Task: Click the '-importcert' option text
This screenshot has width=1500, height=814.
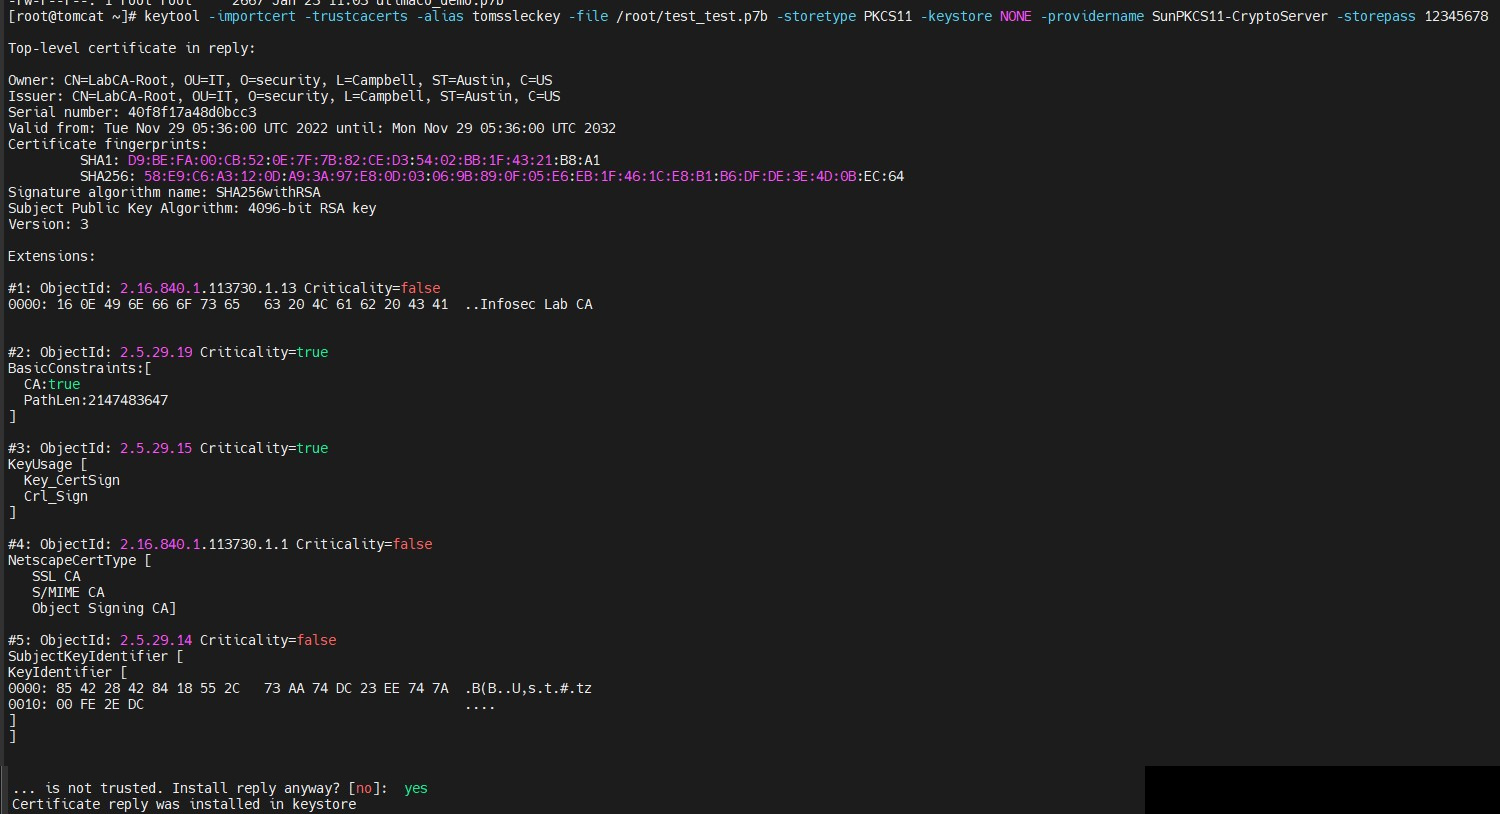Action: click(x=252, y=16)
